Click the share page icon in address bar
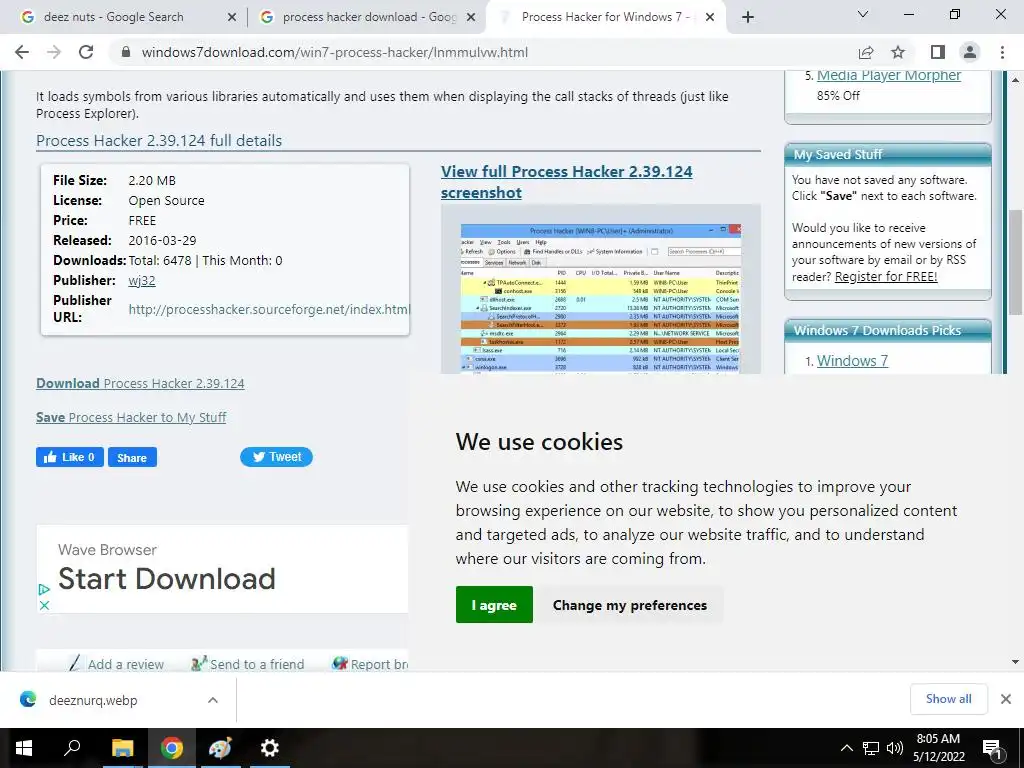1024x768 pixels. [x=866, y=52]
